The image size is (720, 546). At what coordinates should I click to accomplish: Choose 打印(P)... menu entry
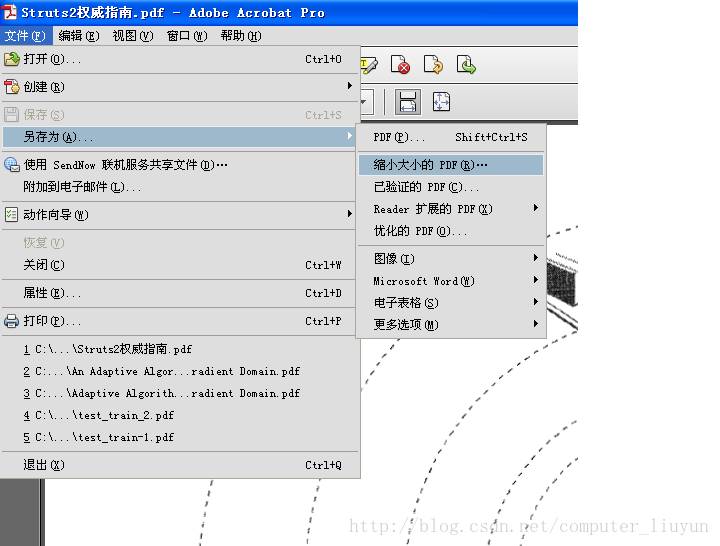179,321
